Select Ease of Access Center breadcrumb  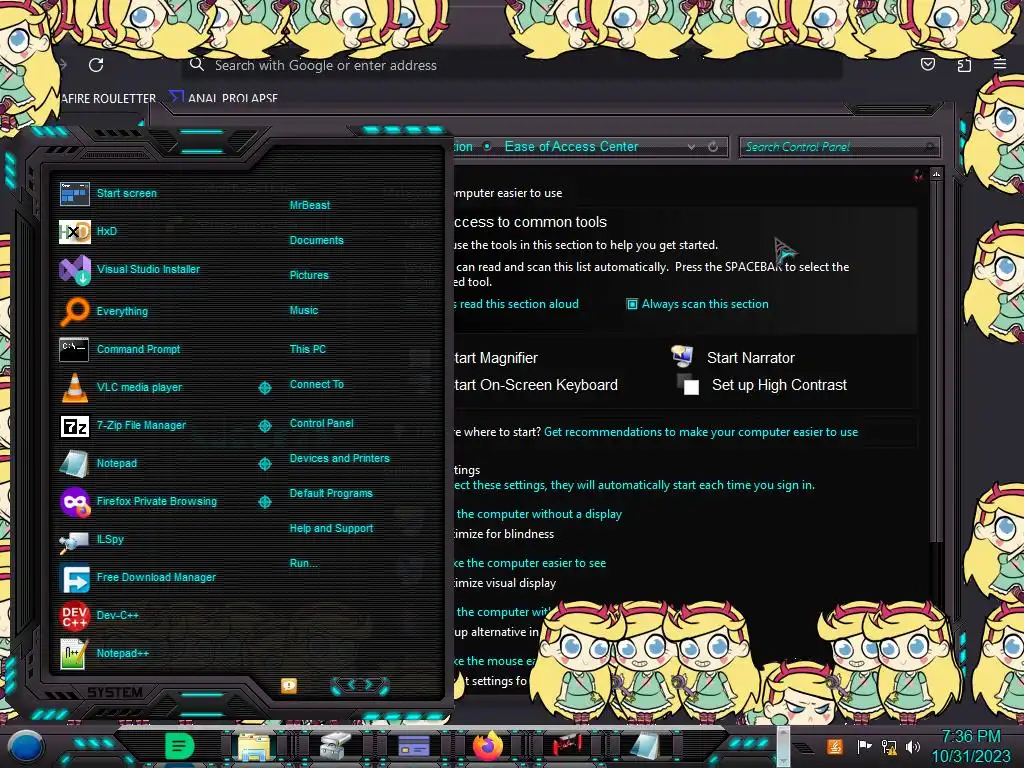(x=571, y=146)
